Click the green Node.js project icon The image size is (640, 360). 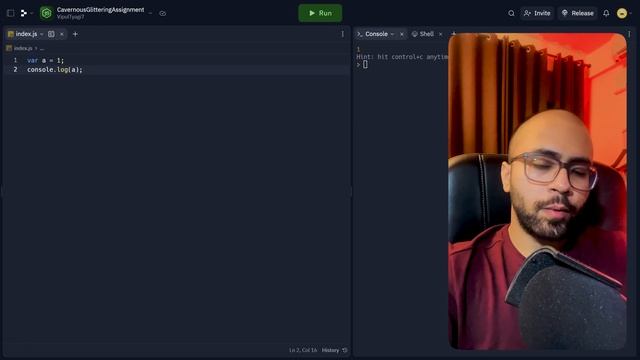[x=47, y=13]
